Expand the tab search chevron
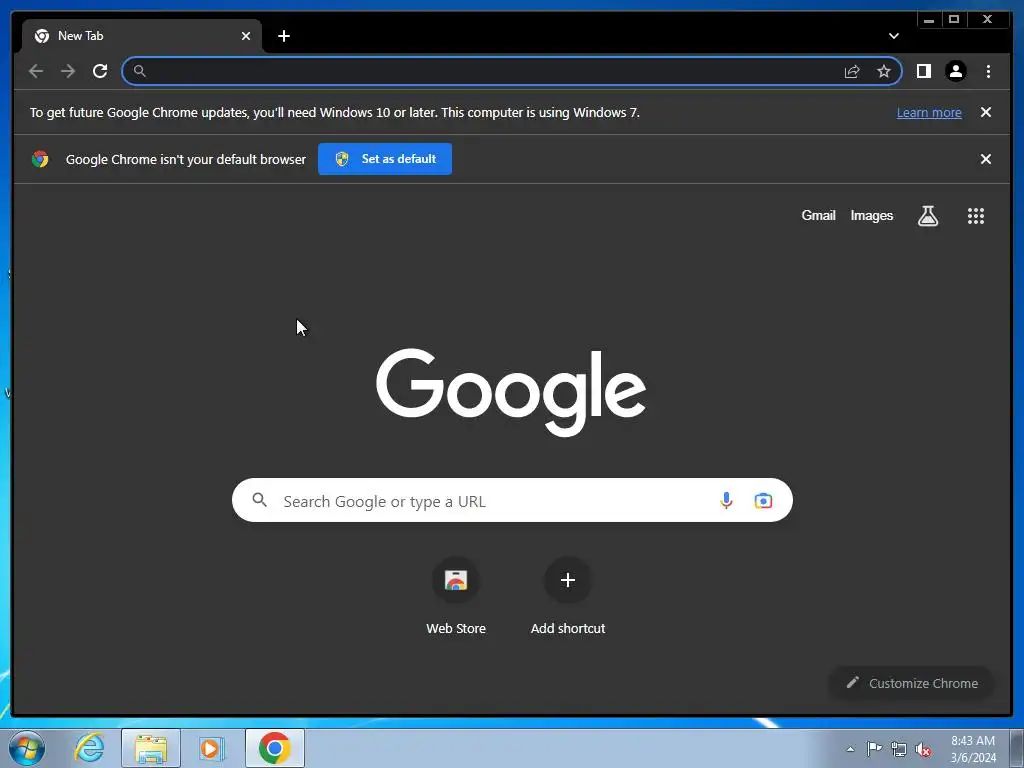The height and width of the screenshot is (768, 1024). [x=893, y=36]
